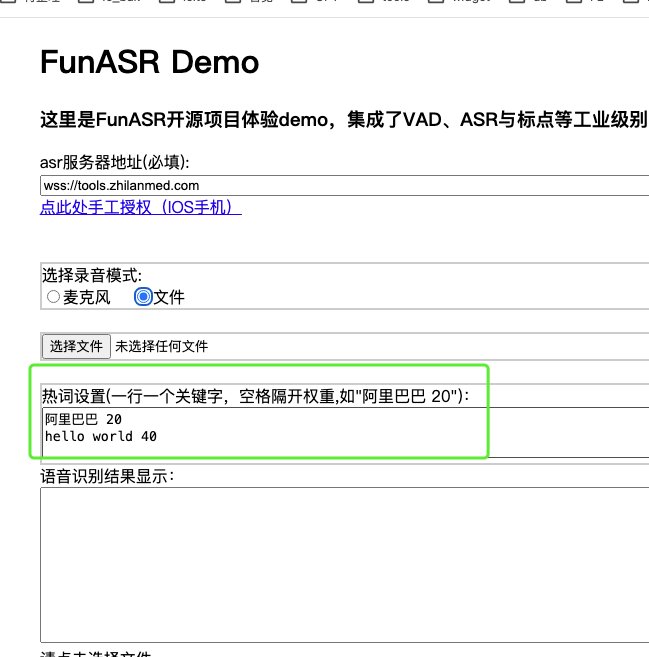The image size is (649, 657).
Task: Focus the asr服务器地址 input field
Action: pos(344,186)
